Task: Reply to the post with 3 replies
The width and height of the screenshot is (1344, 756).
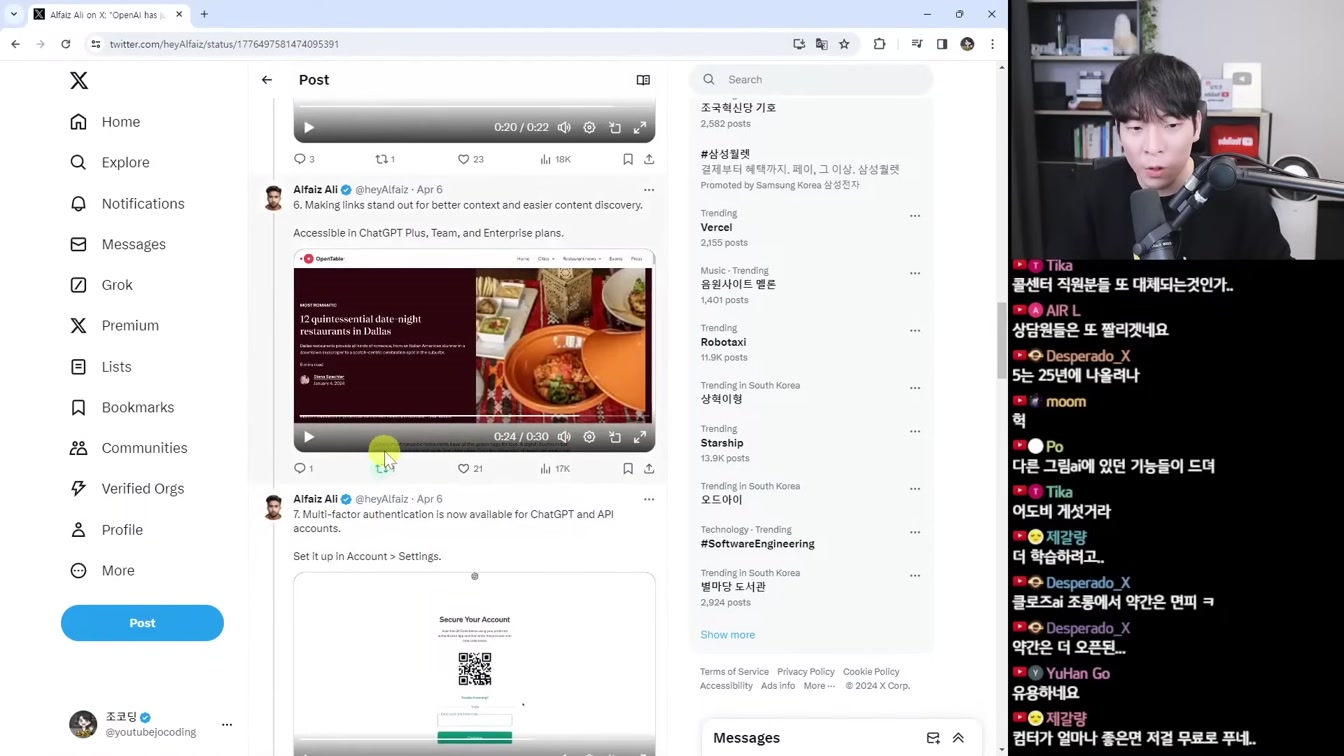Action: point(304,159)
